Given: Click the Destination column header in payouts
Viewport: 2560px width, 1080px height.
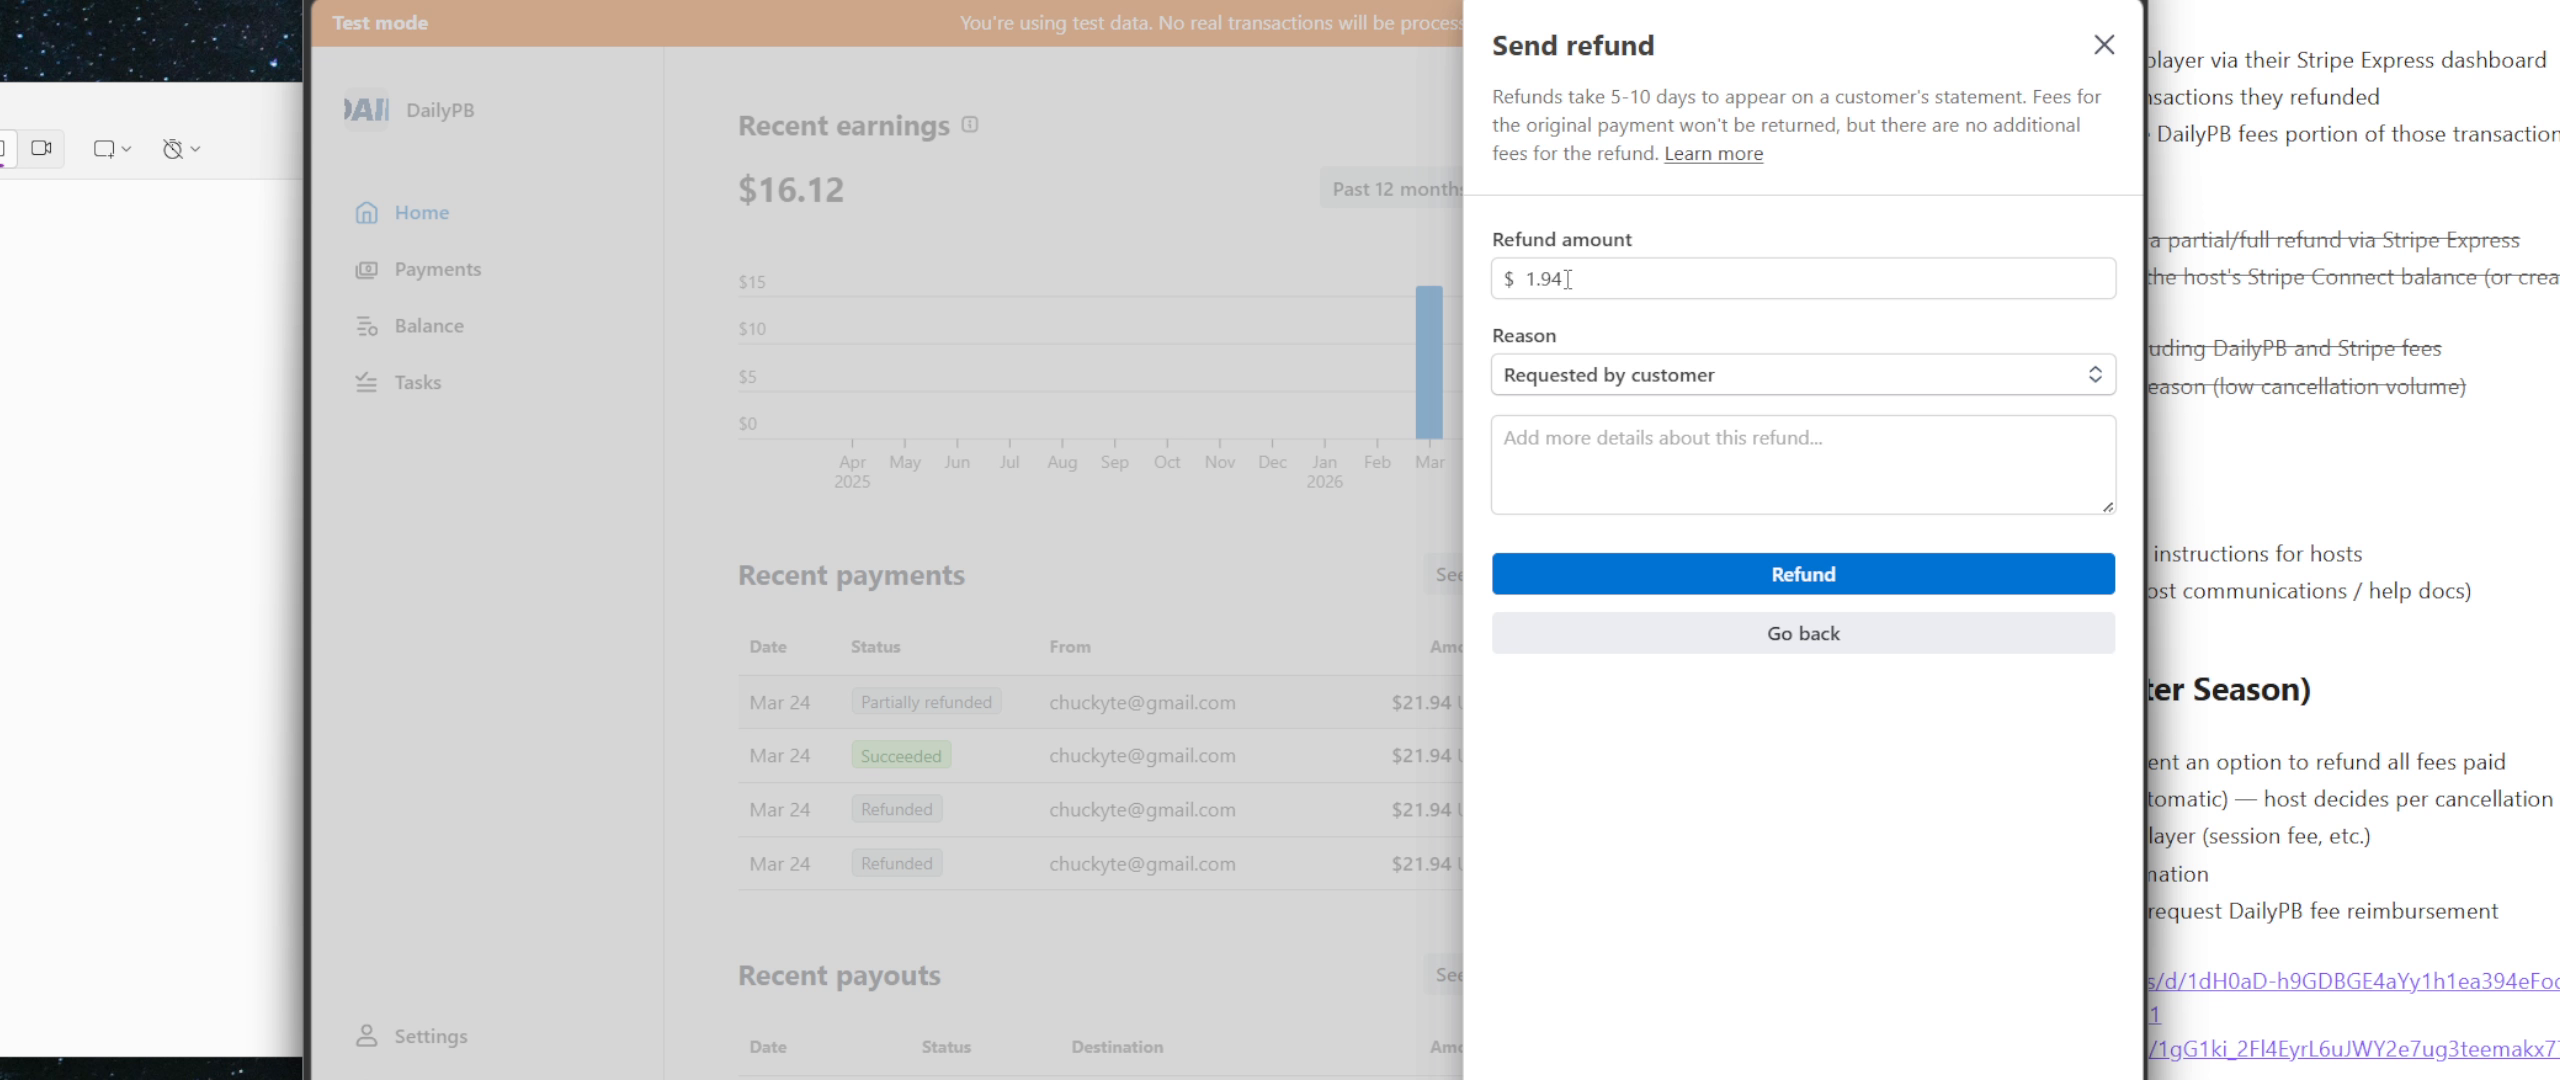Looking at the screenshot, I should (x=1117, y=1047).
